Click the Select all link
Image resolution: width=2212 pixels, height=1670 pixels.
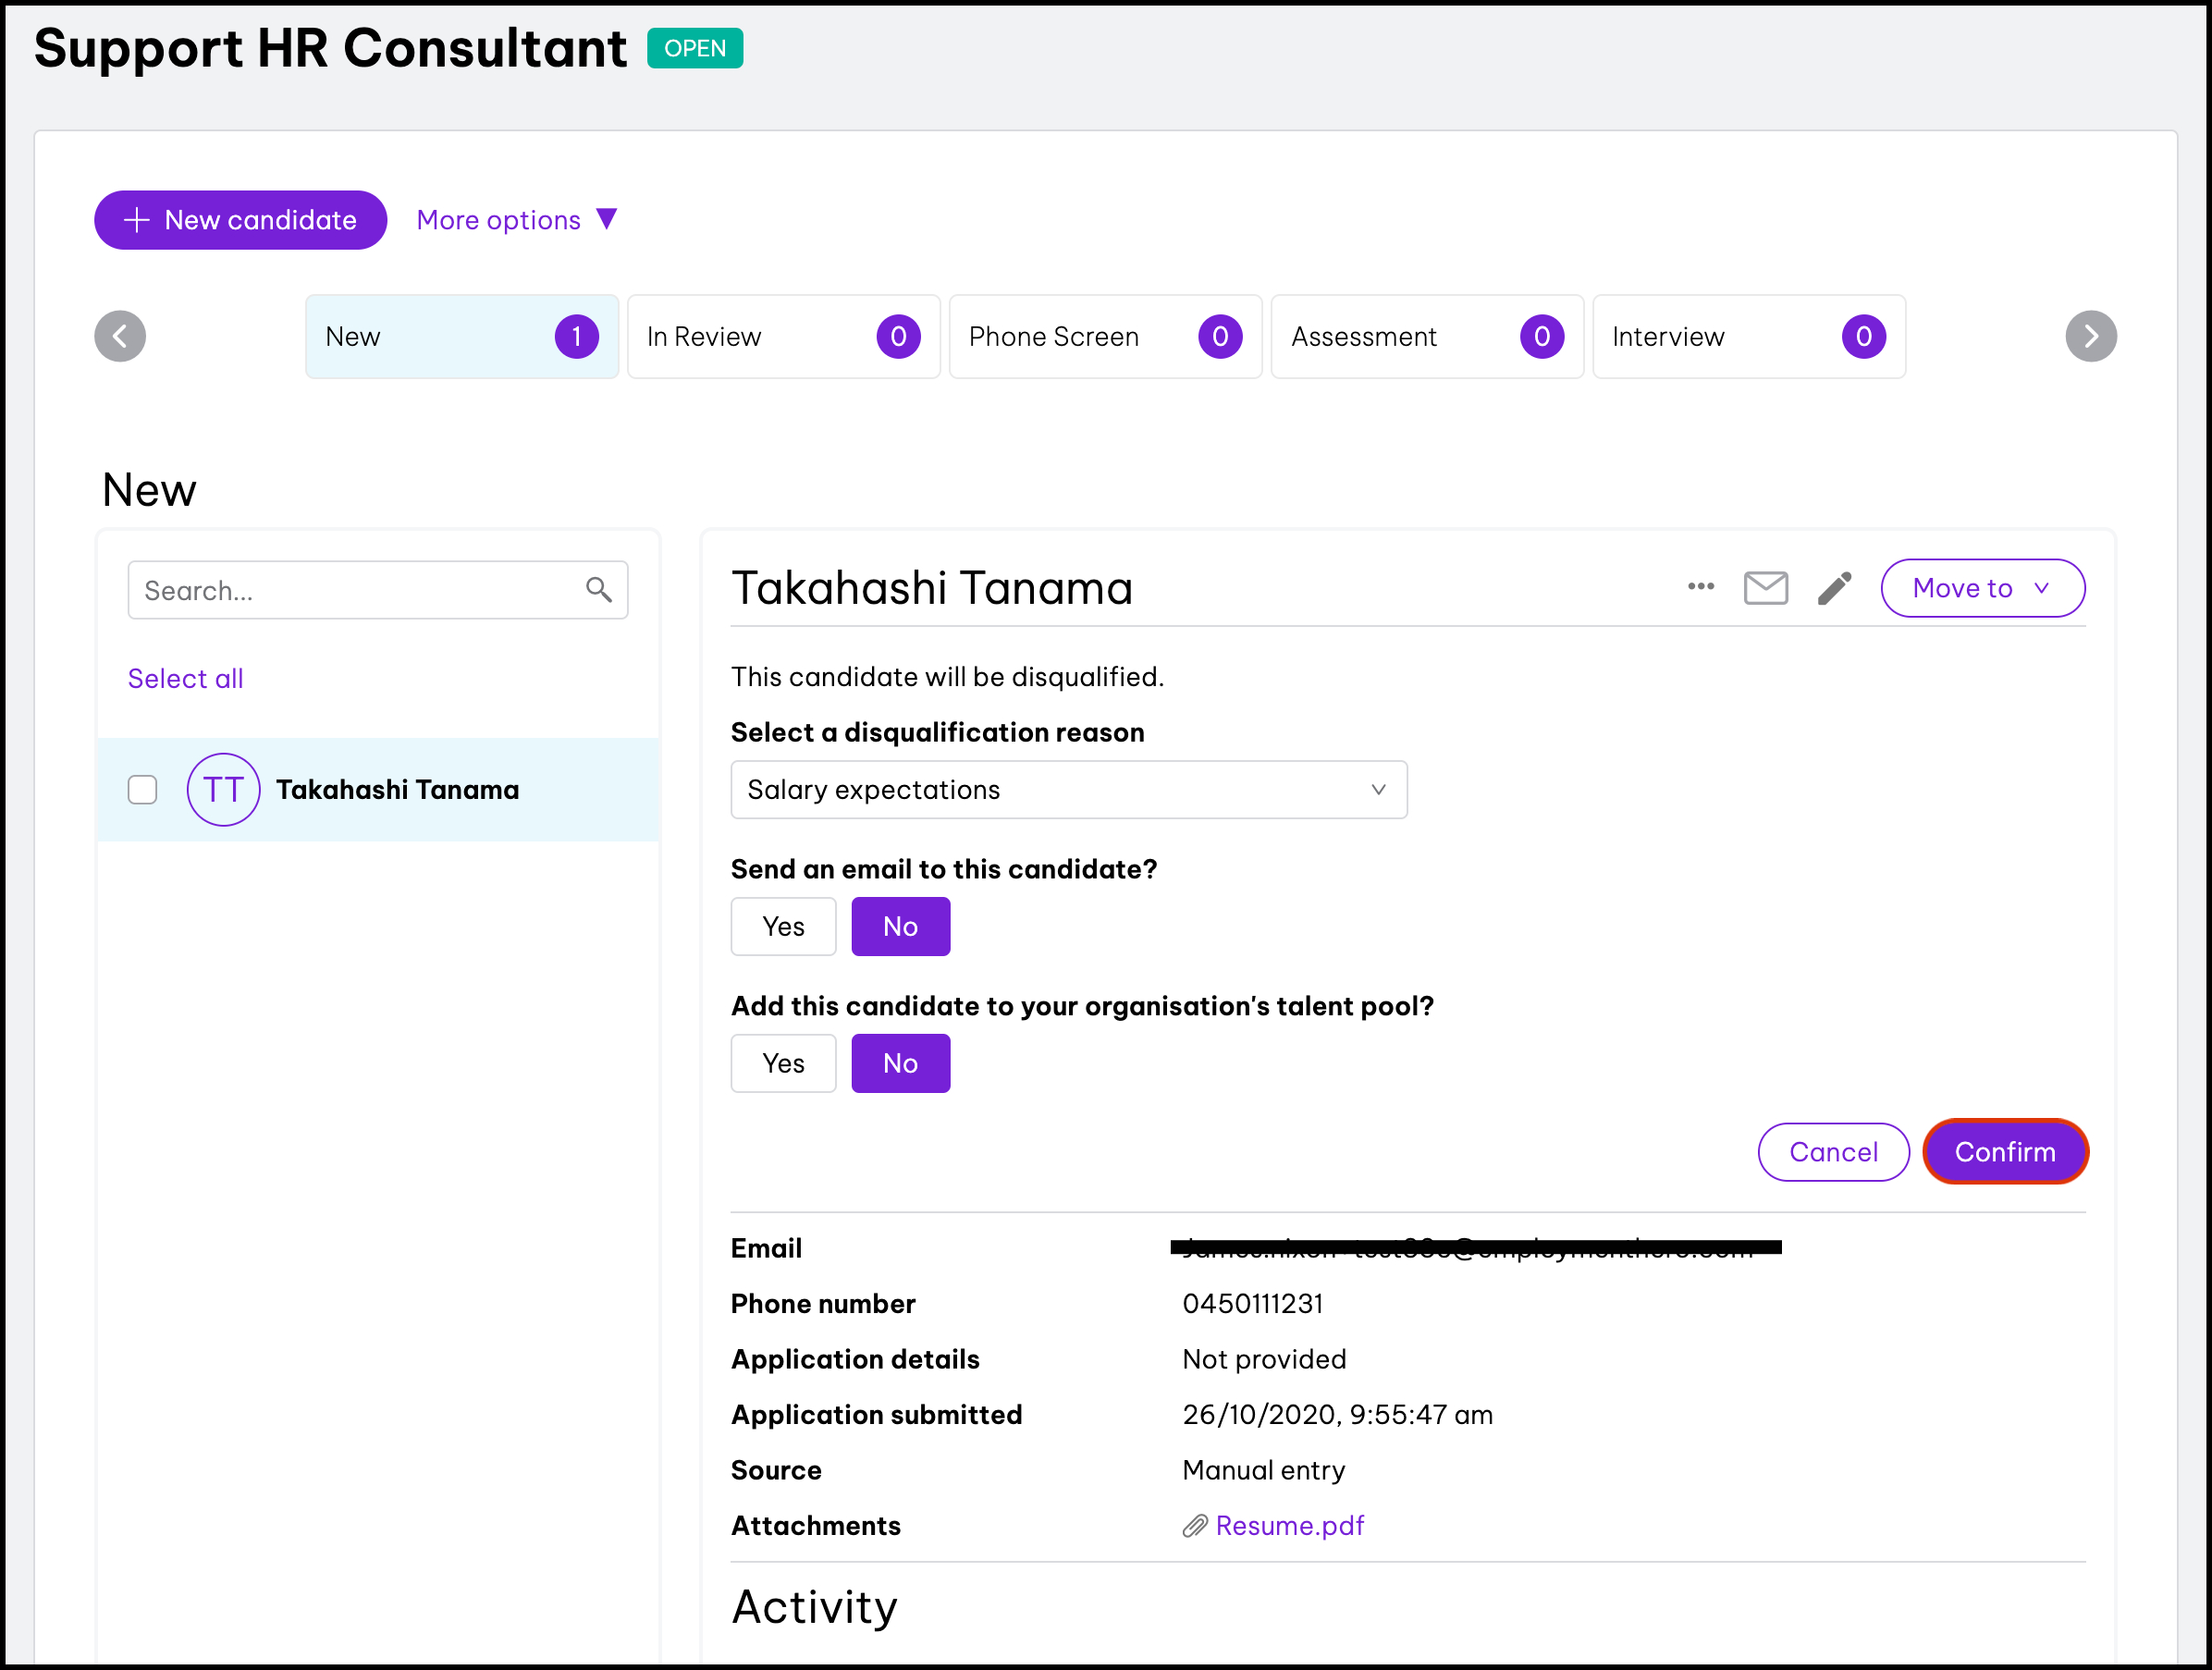pos(186,679)
